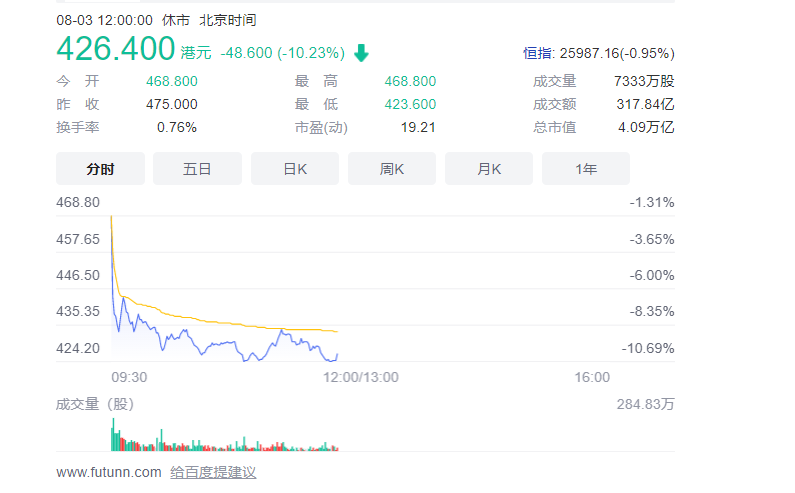The width and height of the screenshot is (795, 493).
Task: Click the 426.400 current price
Action: click(115, 49)
